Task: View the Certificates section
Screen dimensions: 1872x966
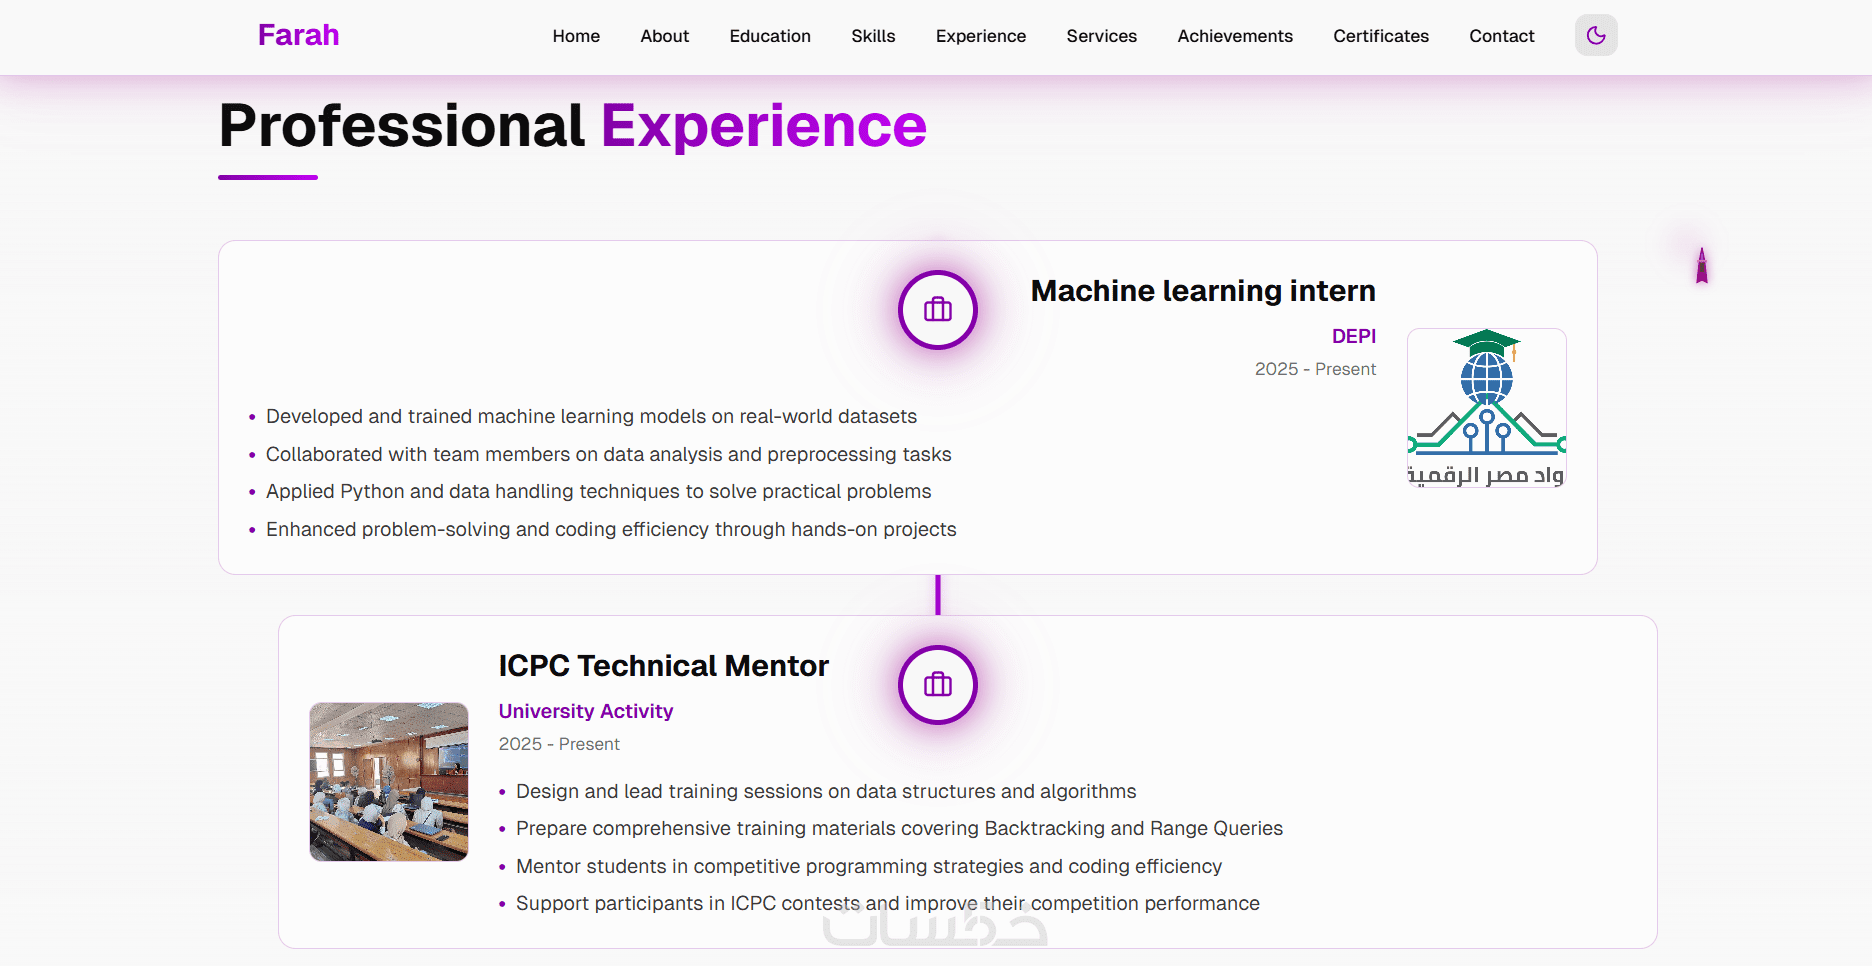Action: [1380, 36]
